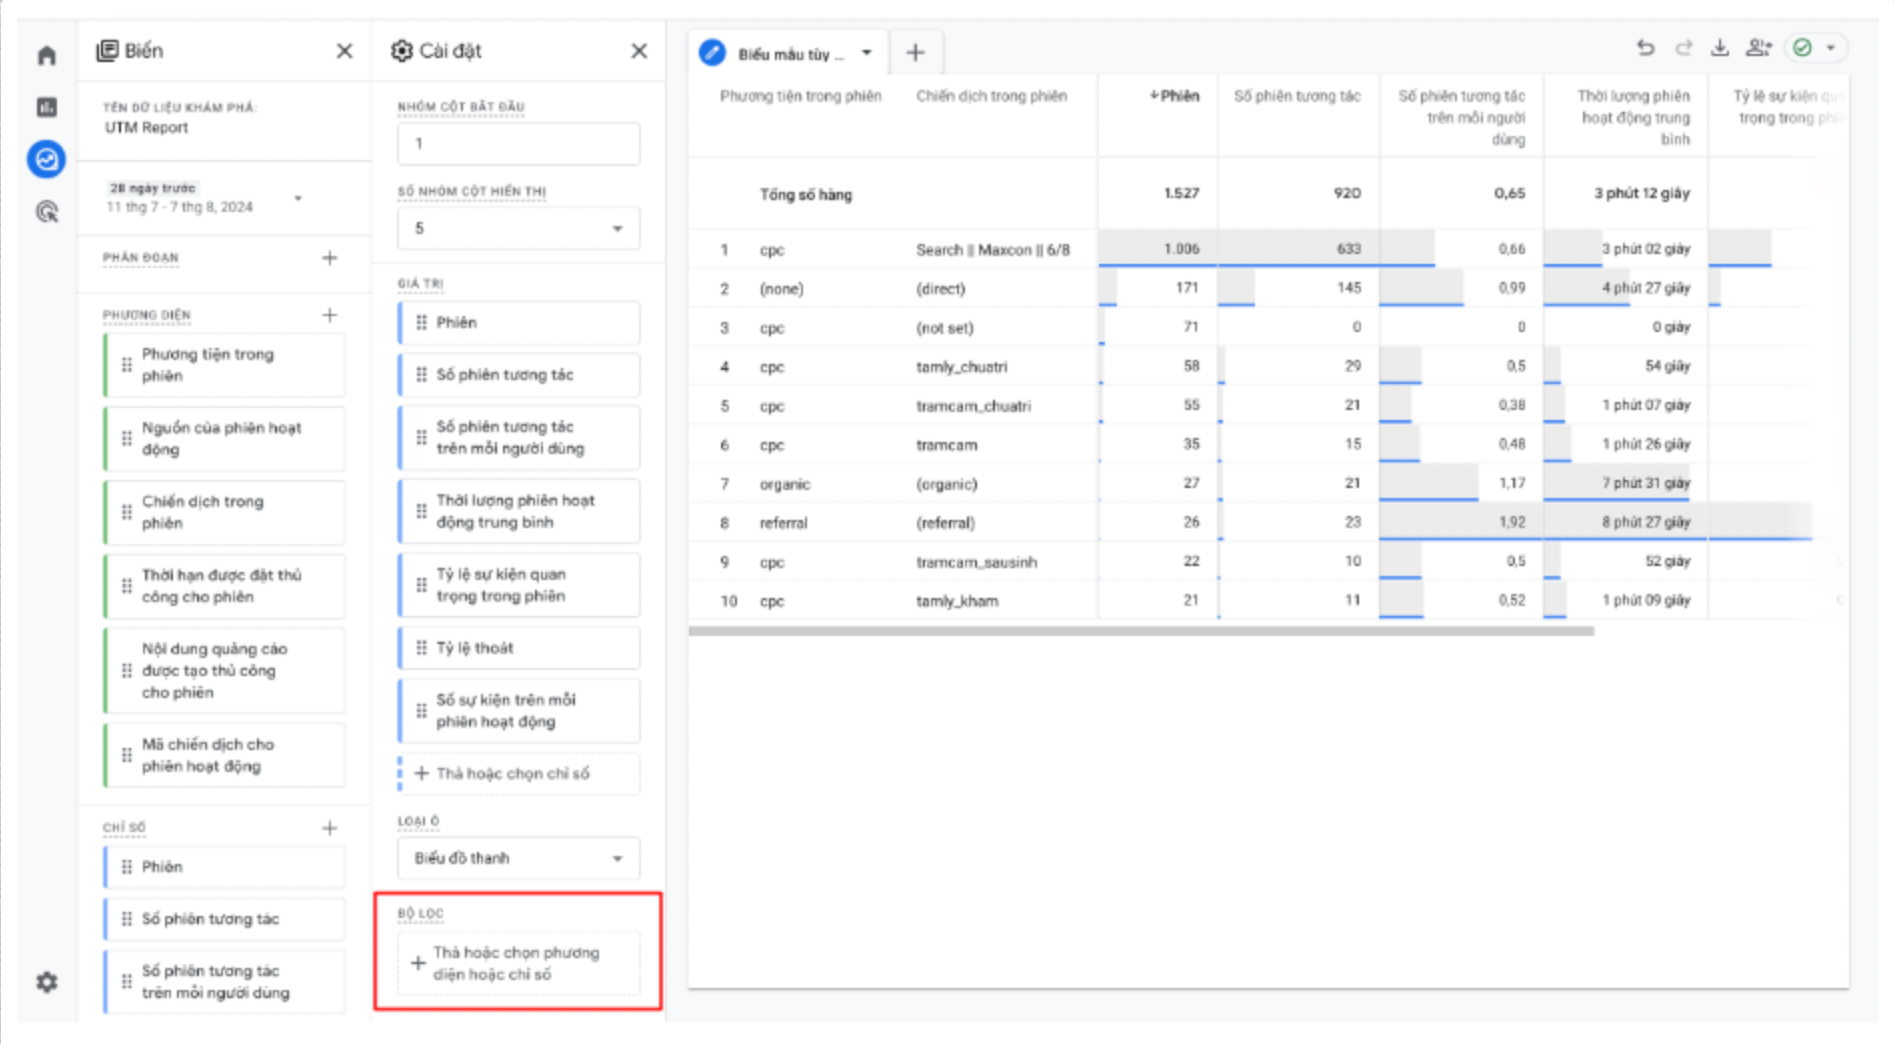
Task: Click the Tổng số hàng totals label
Action: tap(806, 195)
